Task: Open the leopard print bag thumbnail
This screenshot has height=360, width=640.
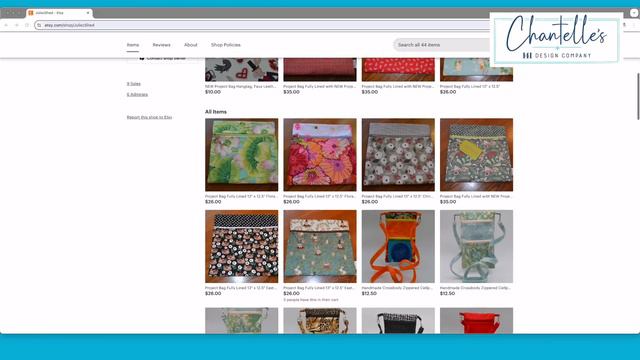Action: [320, 321]
